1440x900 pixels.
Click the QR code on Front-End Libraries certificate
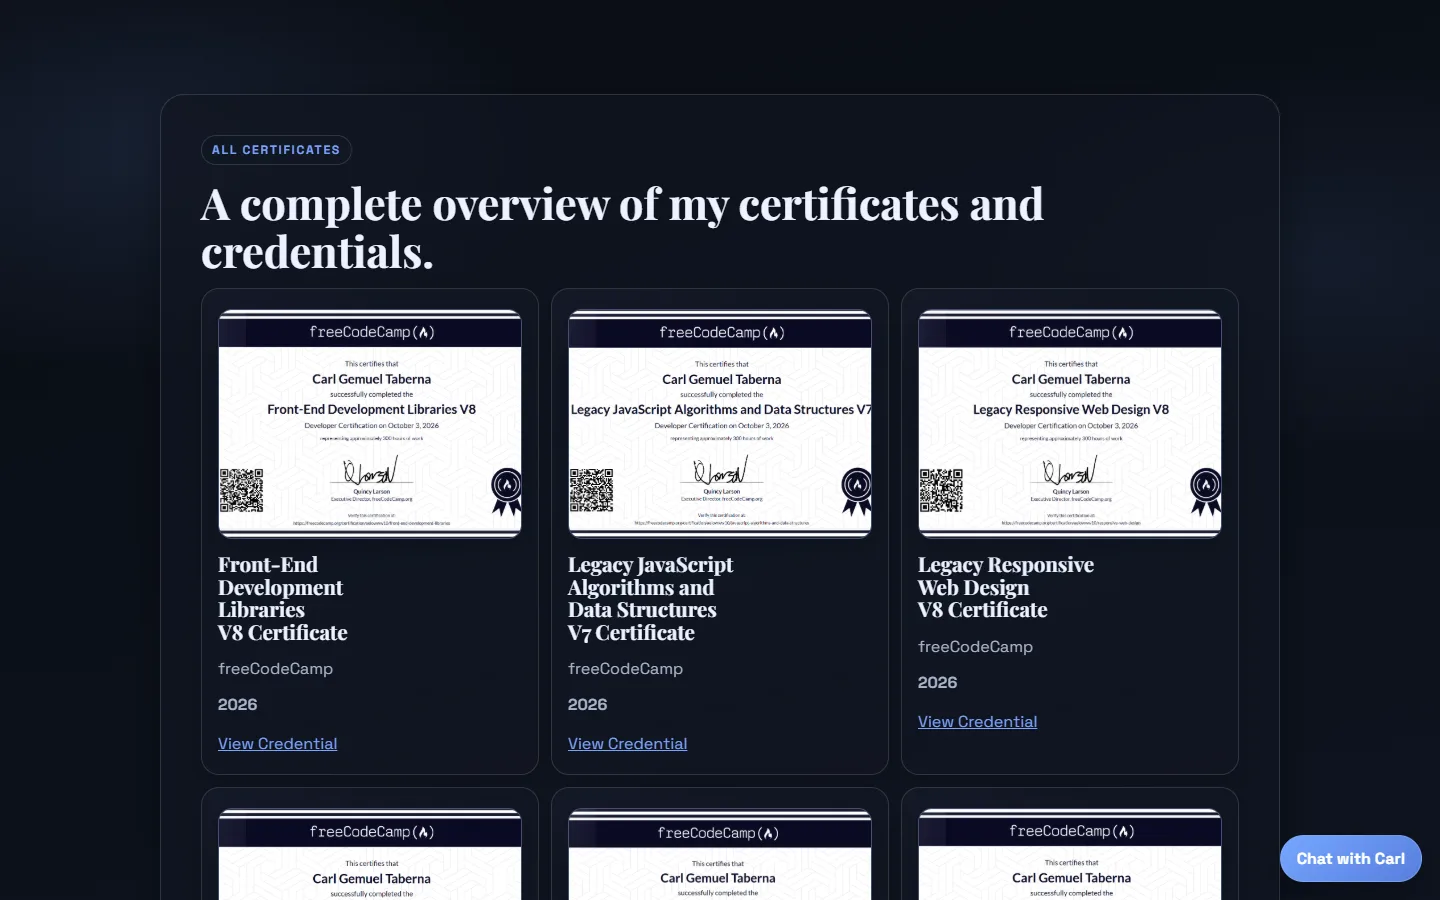tap(241, 490)
